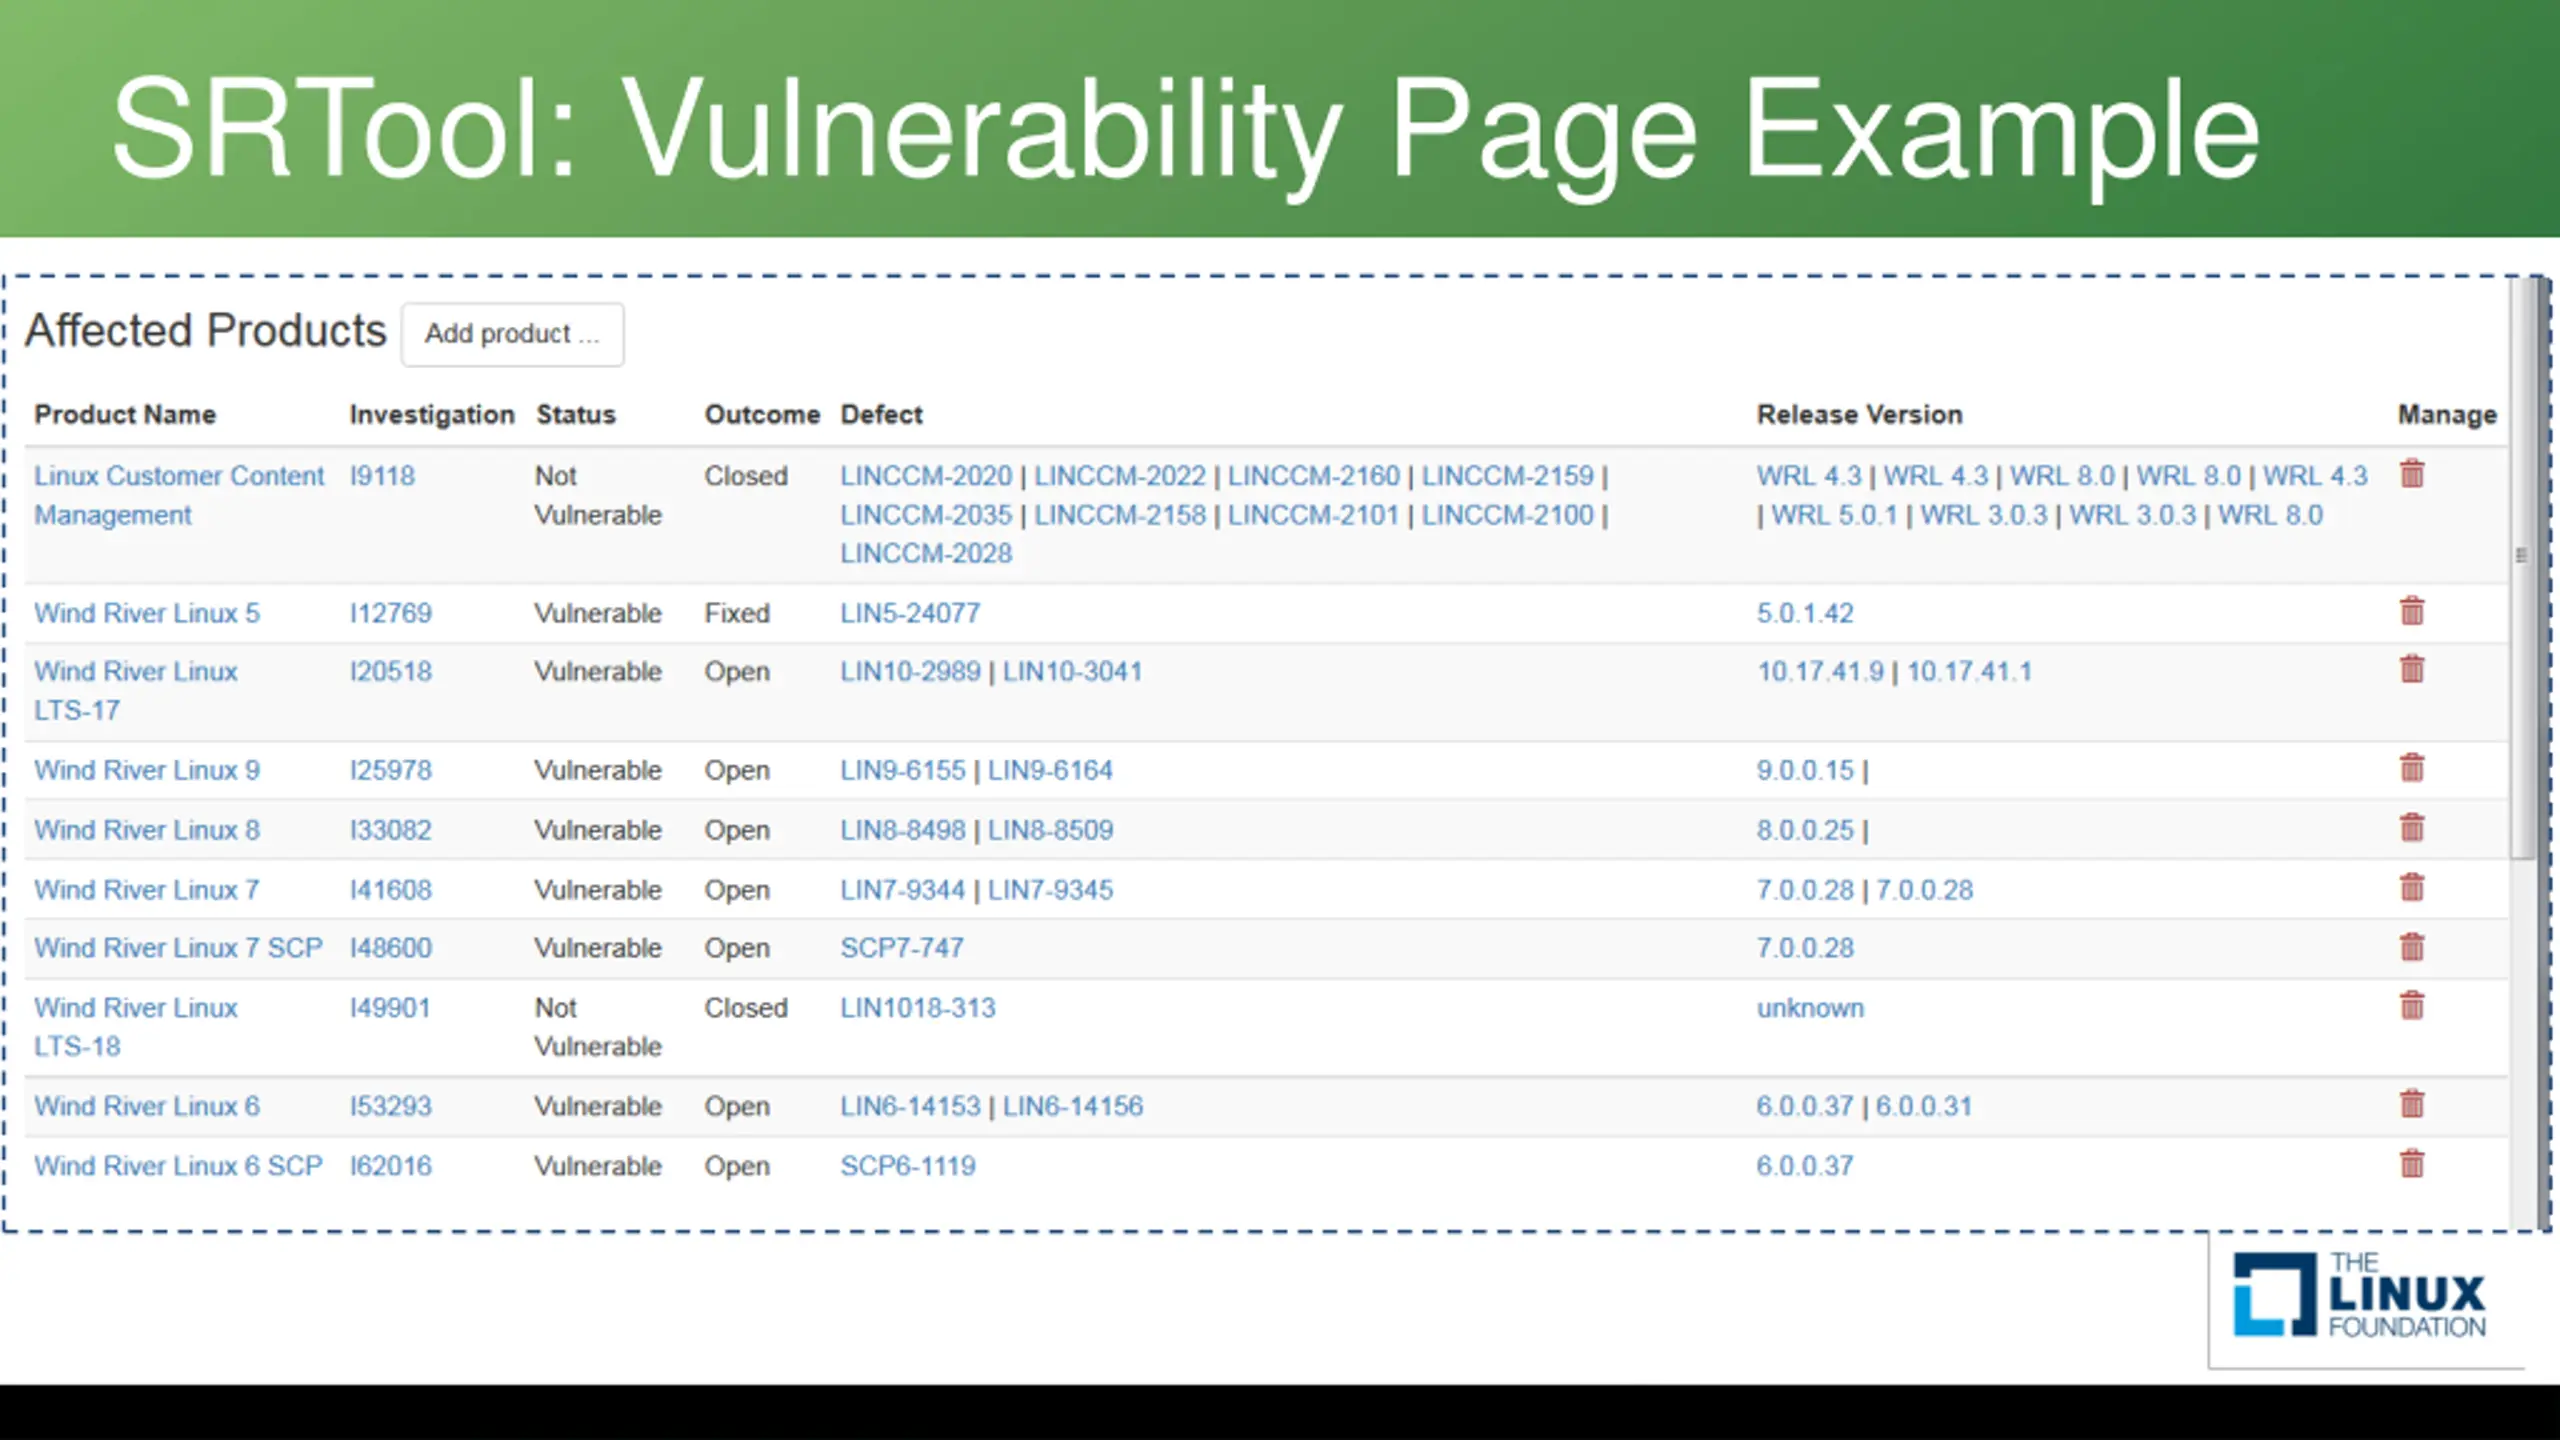Open the WRL 5.0.1 release link

(1834, 515)
